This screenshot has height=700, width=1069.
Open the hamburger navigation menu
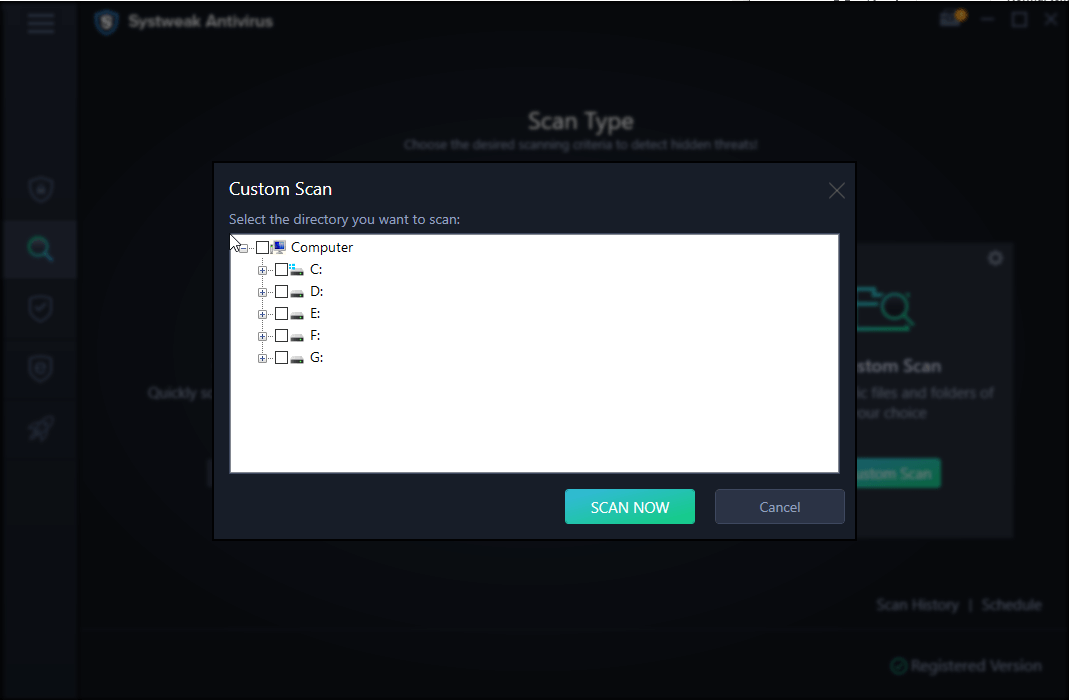40,23
